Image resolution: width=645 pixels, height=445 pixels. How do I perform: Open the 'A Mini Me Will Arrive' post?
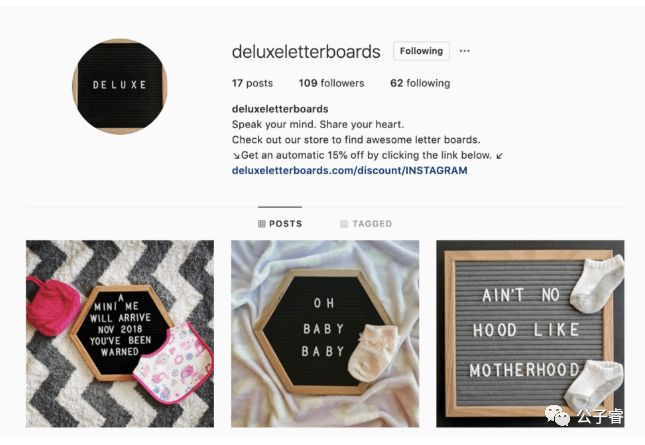click(x=120, y=334)
